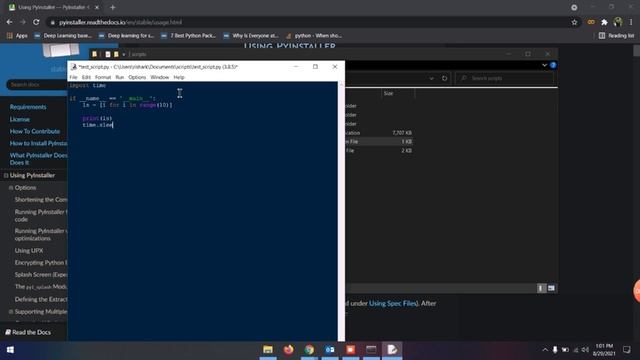Open Chrome's three-dot menu
Viewport: 640px width, 360px height.
[631, 22]
